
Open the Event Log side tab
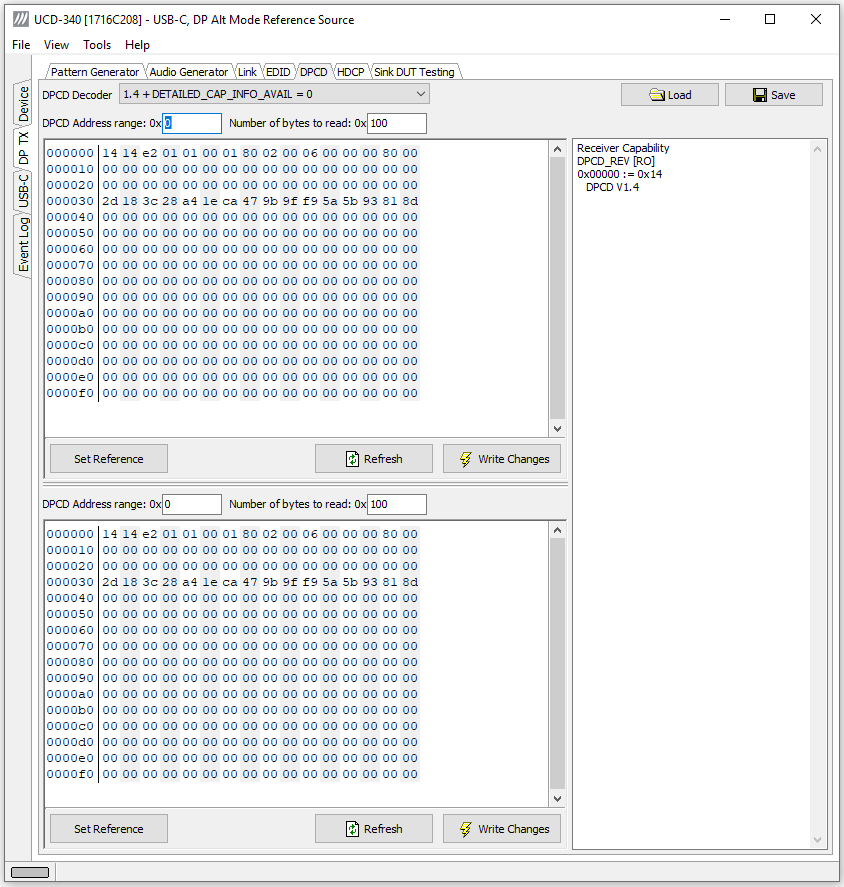23,245
